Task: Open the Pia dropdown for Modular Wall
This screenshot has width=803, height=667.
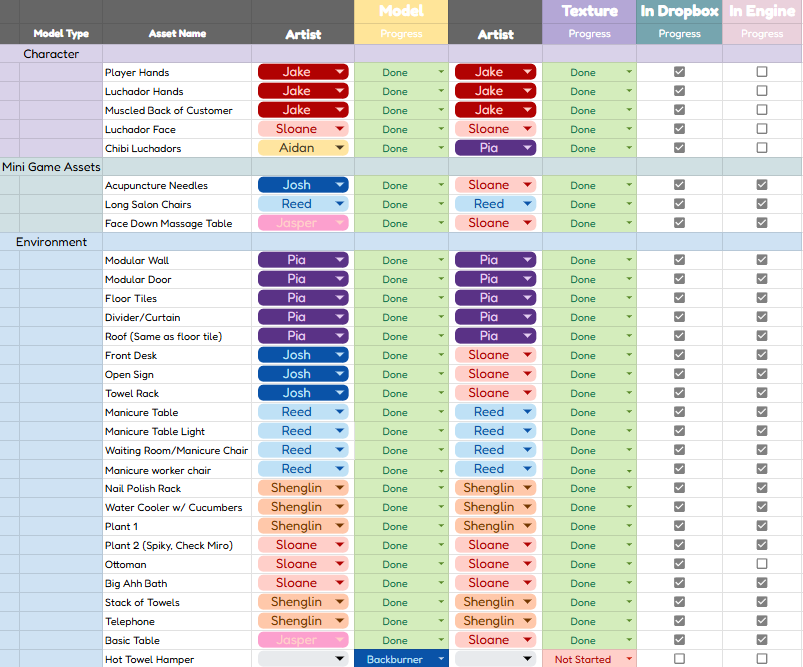Action: click(302, 260)
